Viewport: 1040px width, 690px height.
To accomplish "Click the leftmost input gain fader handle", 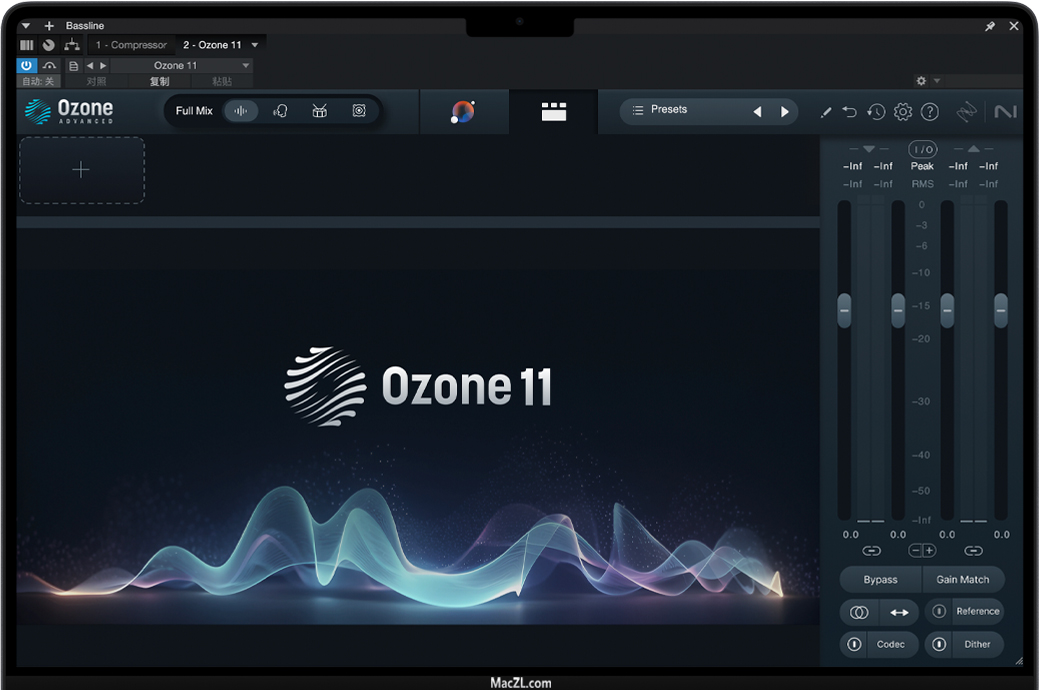I will pos(844,310).
